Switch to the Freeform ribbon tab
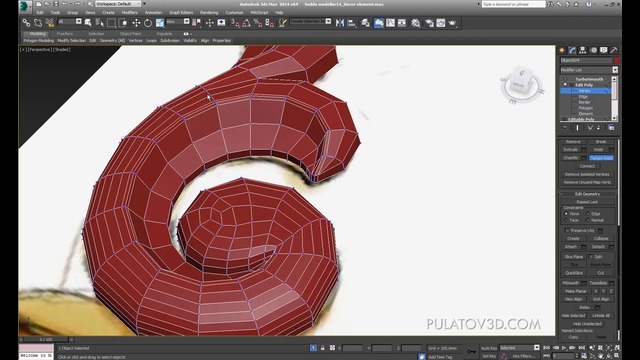This screenshot has width=640, height=360. coord(64,34)
